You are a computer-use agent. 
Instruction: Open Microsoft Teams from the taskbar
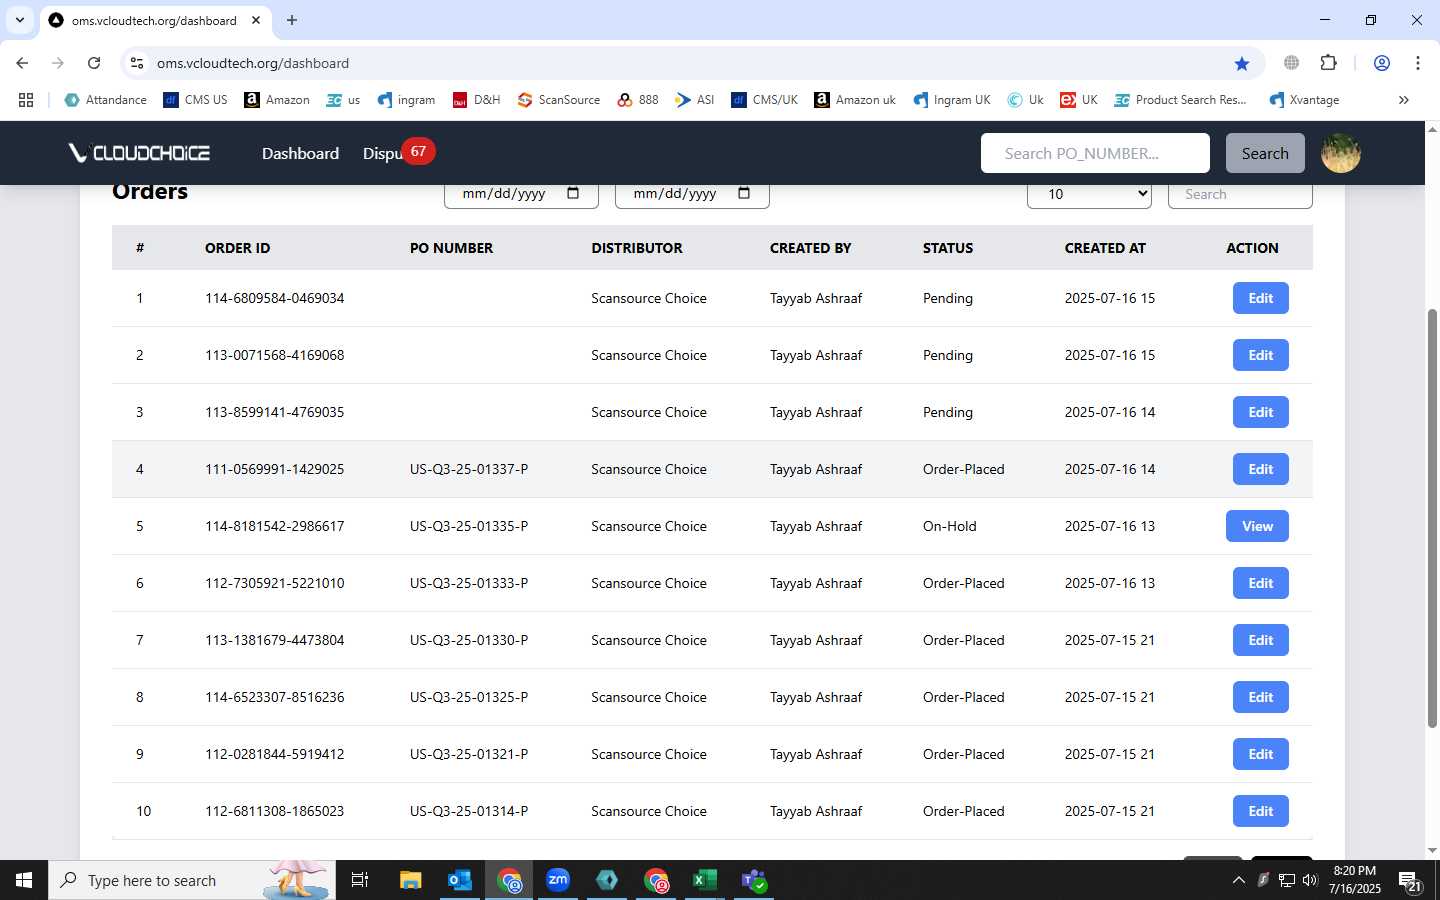tap(754, 880)
